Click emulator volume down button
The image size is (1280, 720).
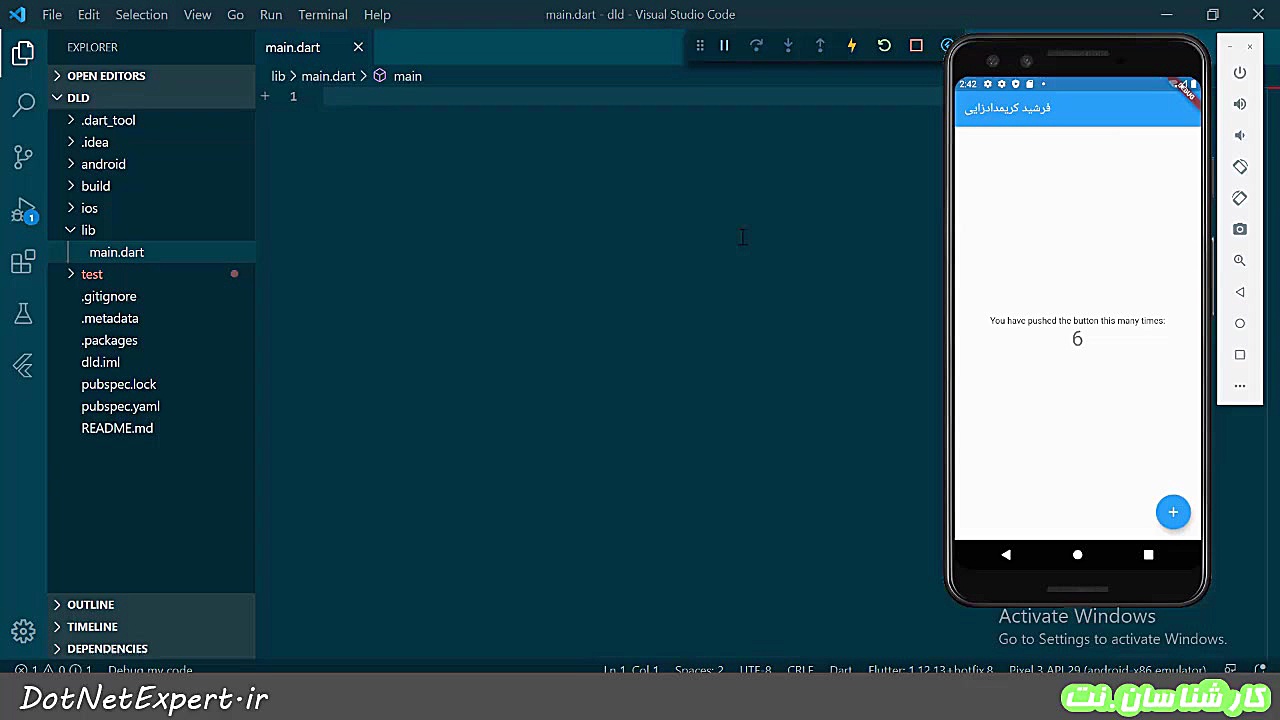(1240, 135)
